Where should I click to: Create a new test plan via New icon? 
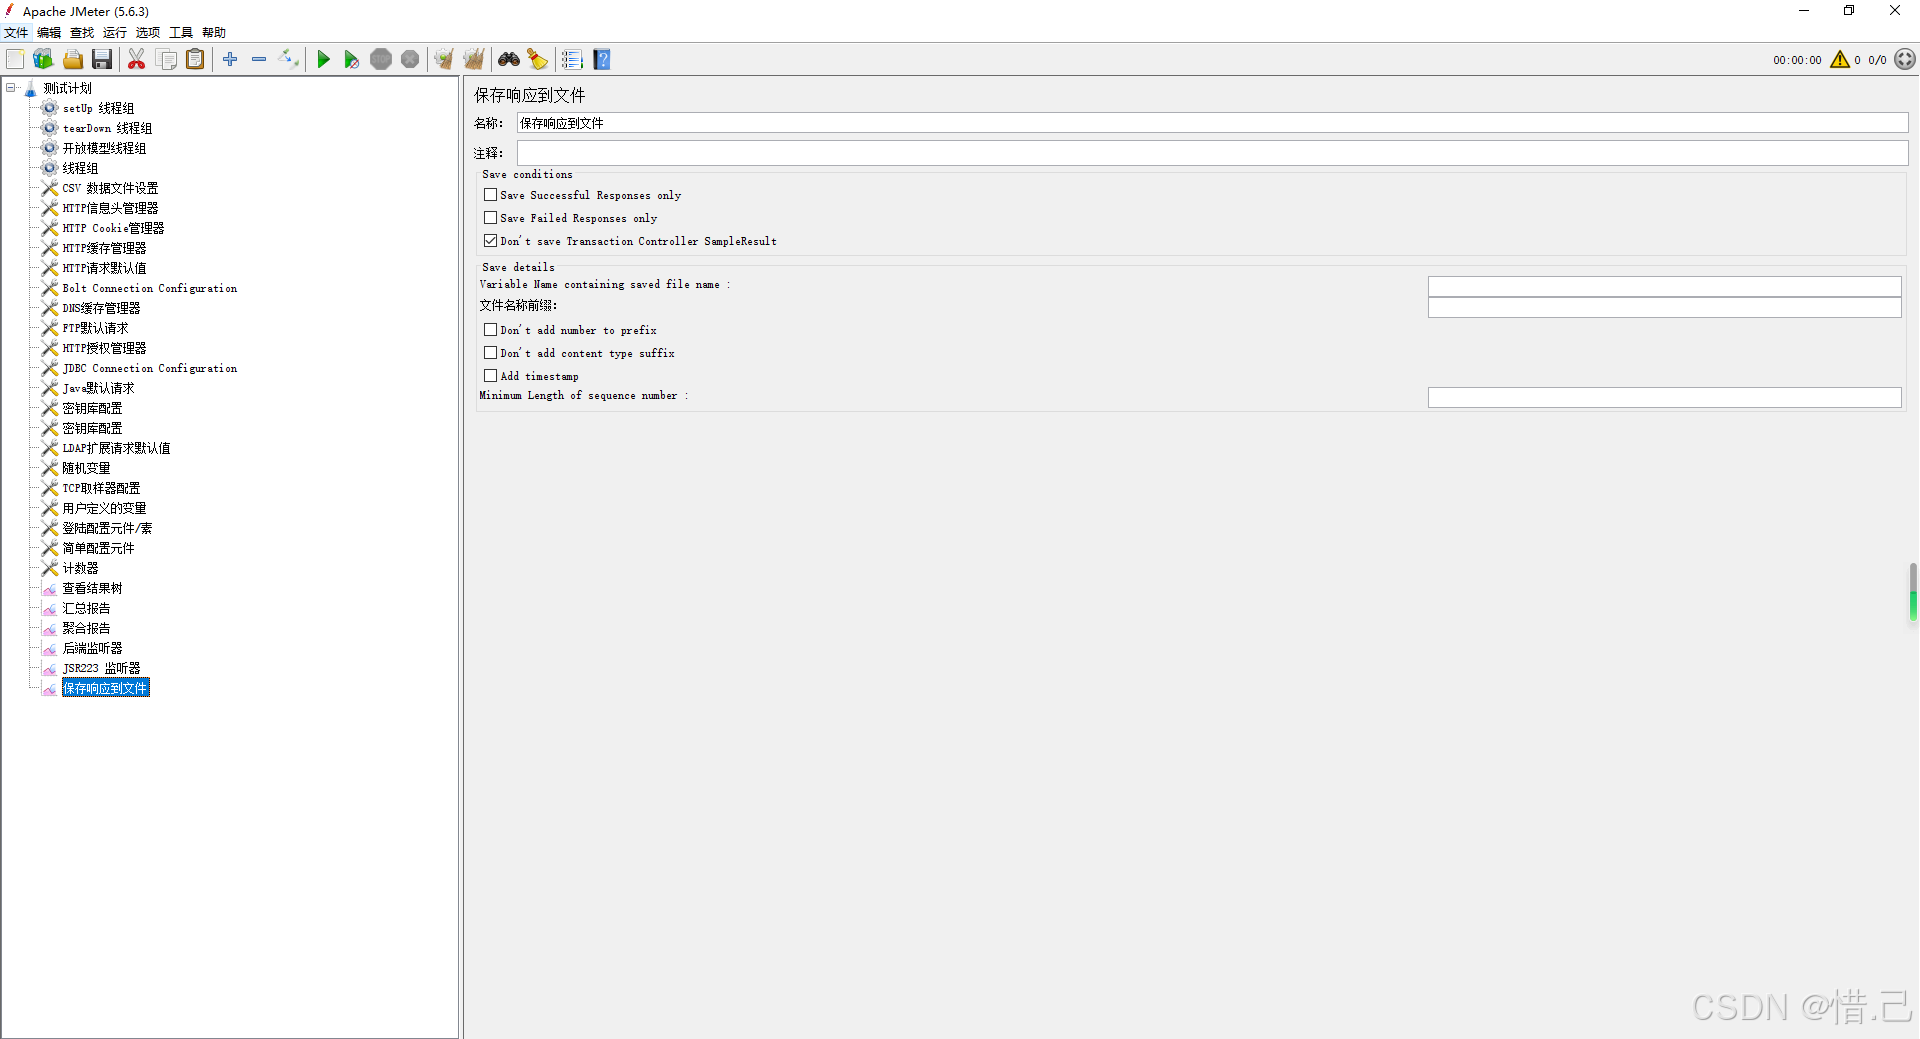(x=15, y=60)
